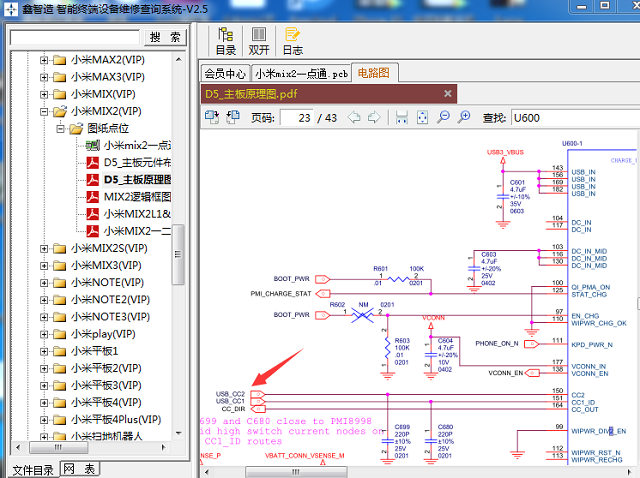Screen dimensions: 640x478
Task: Go to next page arrow in PDF toolbar
Action: [x=374, y=118]
